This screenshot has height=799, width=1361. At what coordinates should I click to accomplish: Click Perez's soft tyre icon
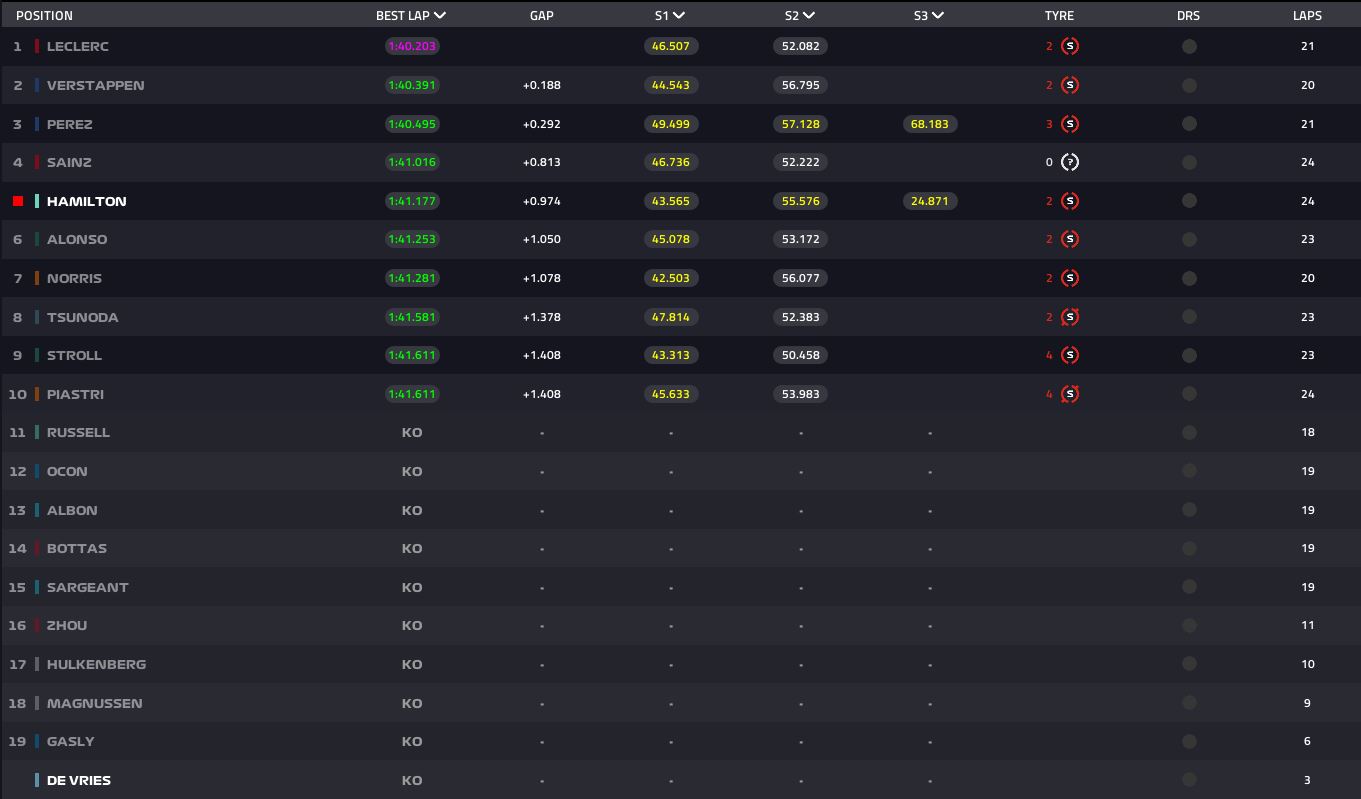click(x=1070, y=124)
